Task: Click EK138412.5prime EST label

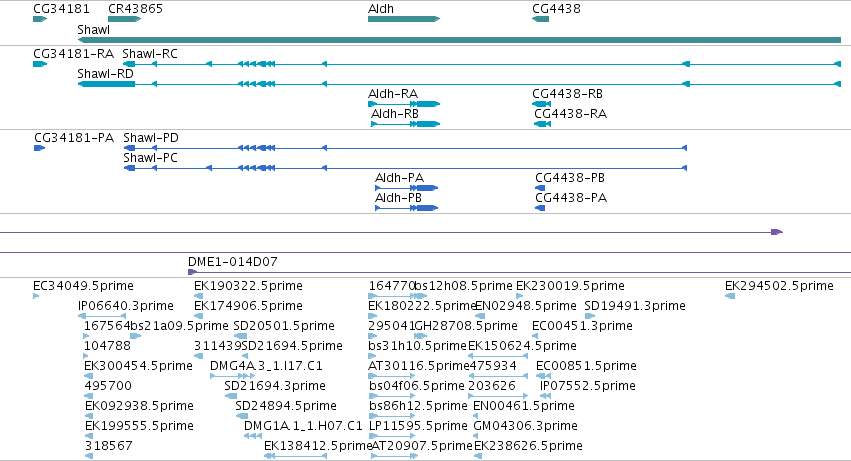Action: [318, 446]
